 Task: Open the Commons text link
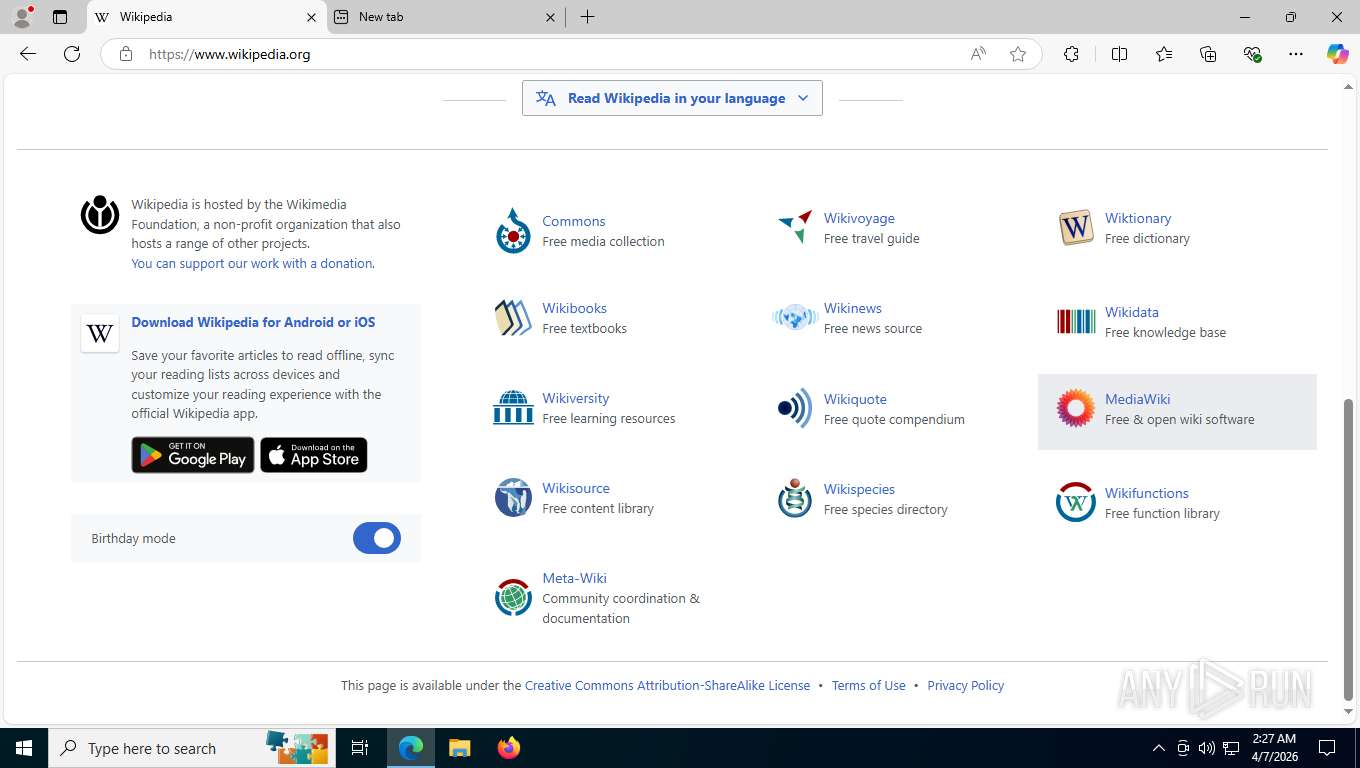pyautogui.click(x=573, y=221)
